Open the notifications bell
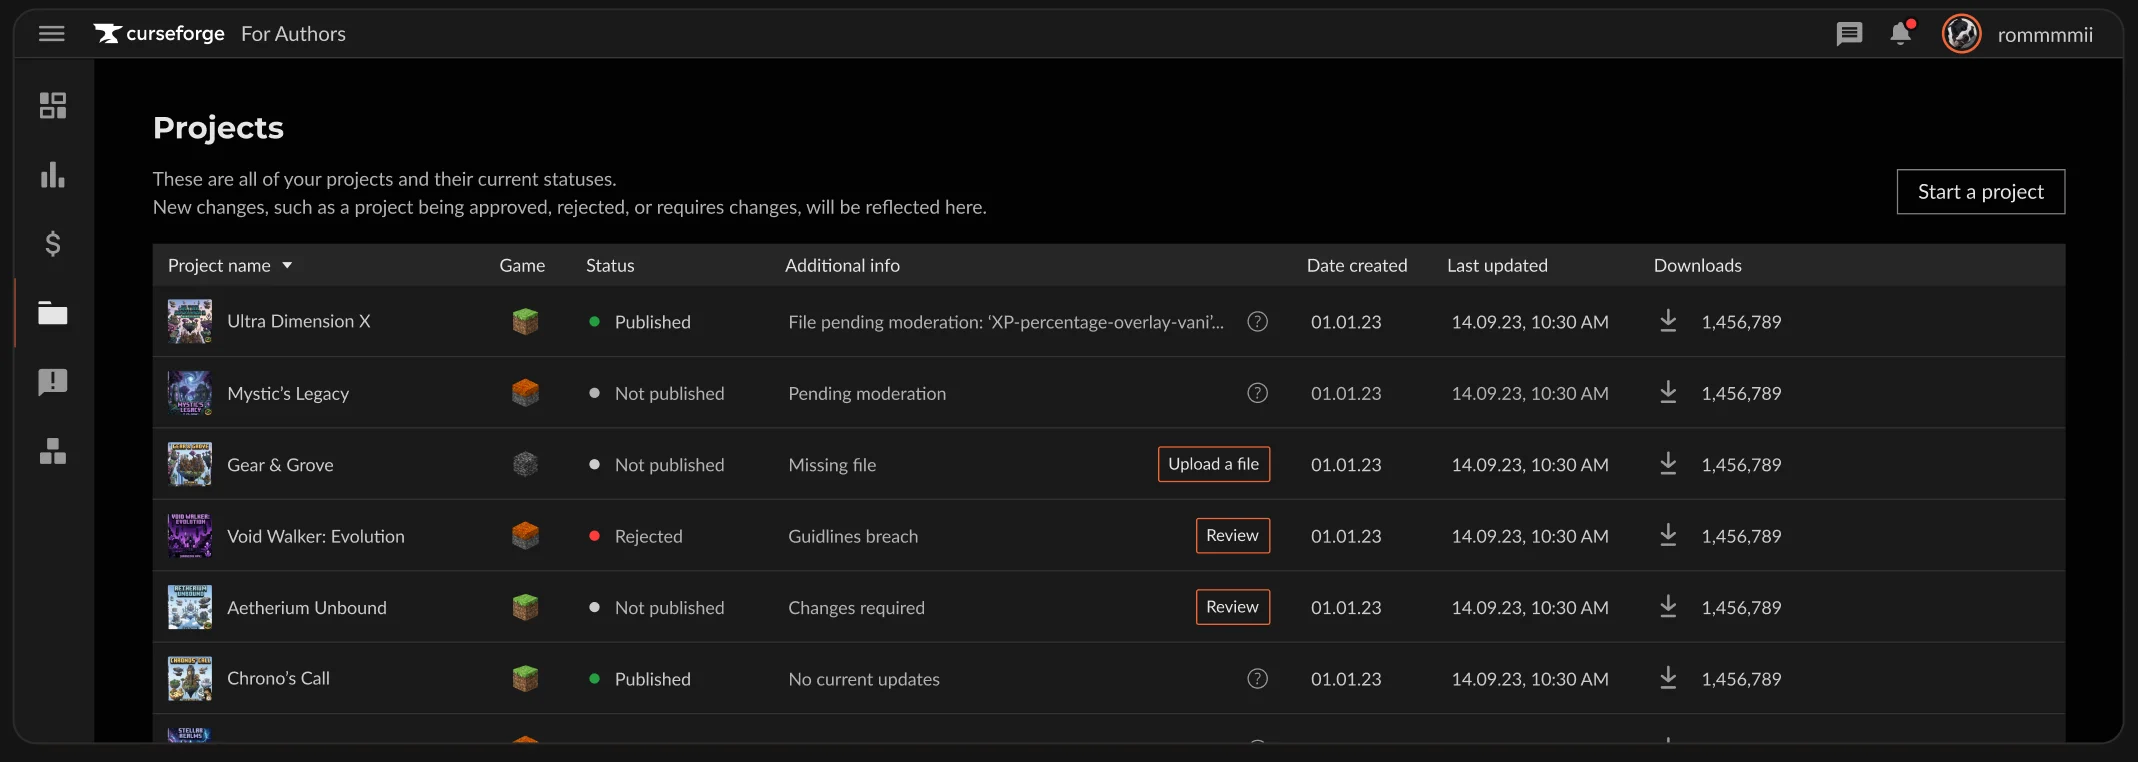The width and height of the screenshot is (2138, 762). pos(1901,33)
